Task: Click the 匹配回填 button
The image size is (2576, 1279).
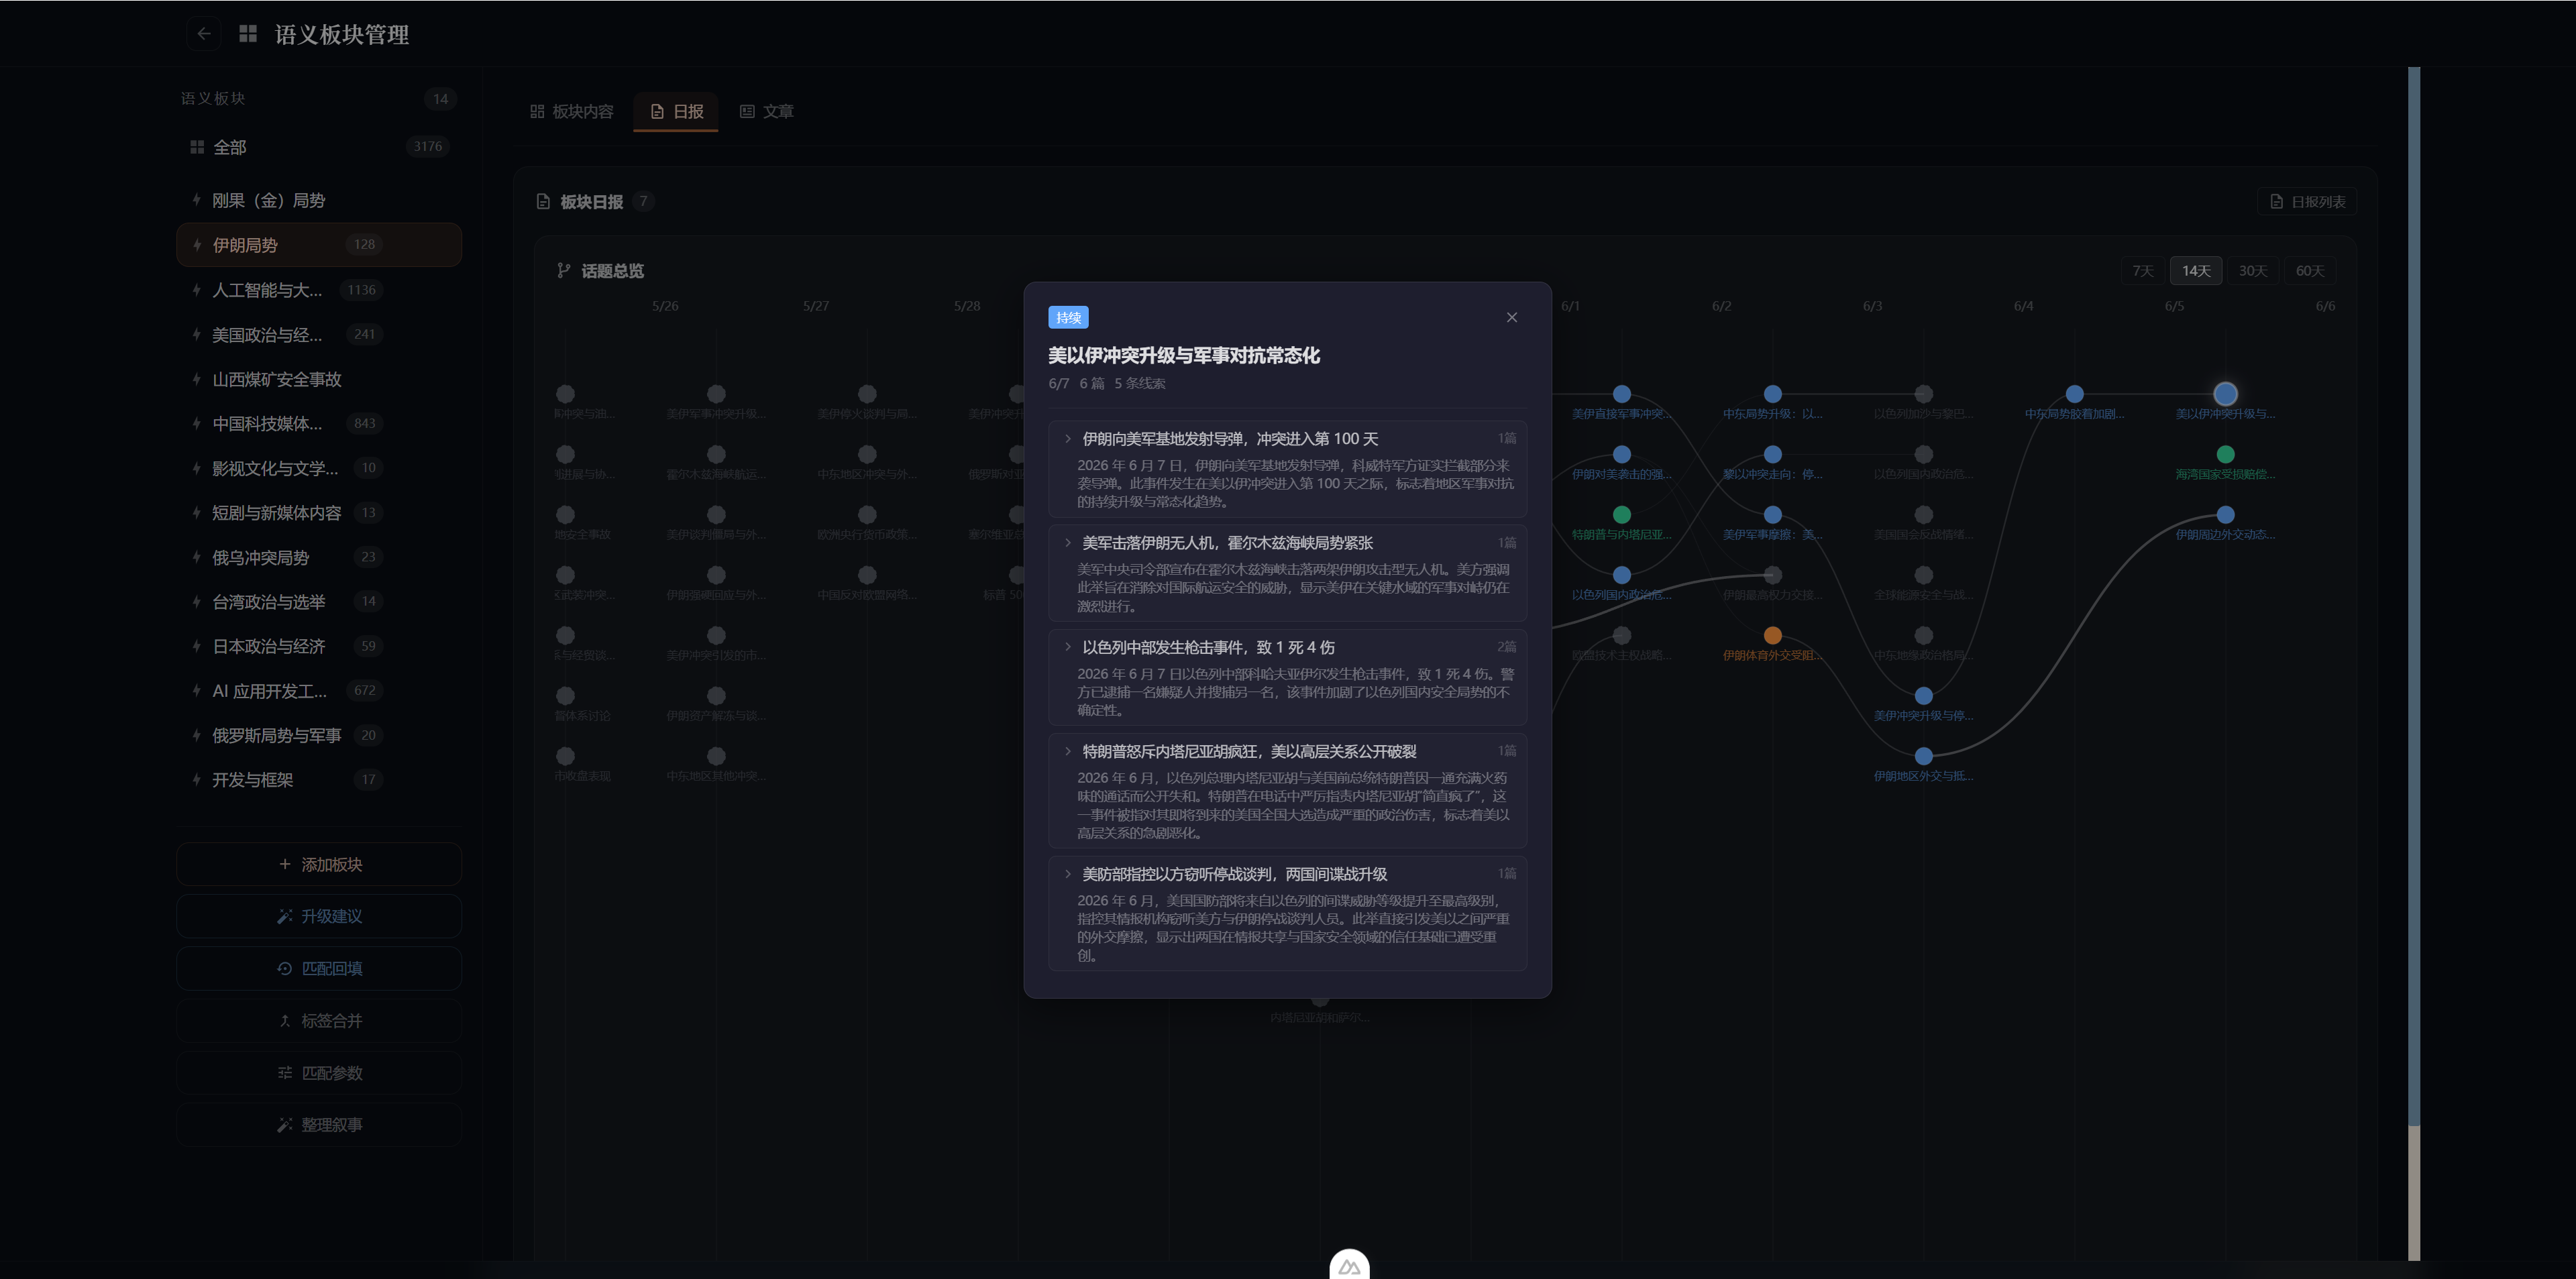Action: (319, 968)
